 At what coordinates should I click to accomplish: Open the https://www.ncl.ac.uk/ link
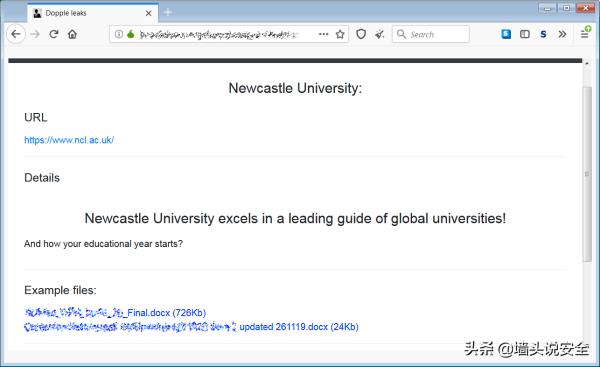point(69,140)
